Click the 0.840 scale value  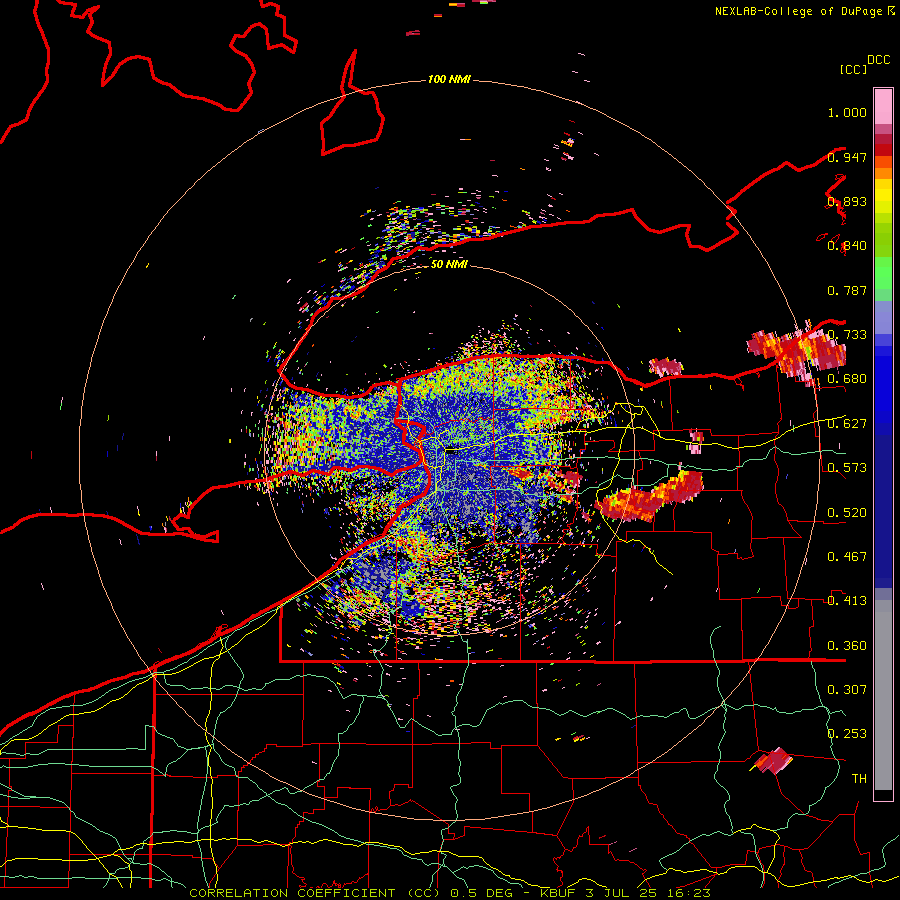847,246
